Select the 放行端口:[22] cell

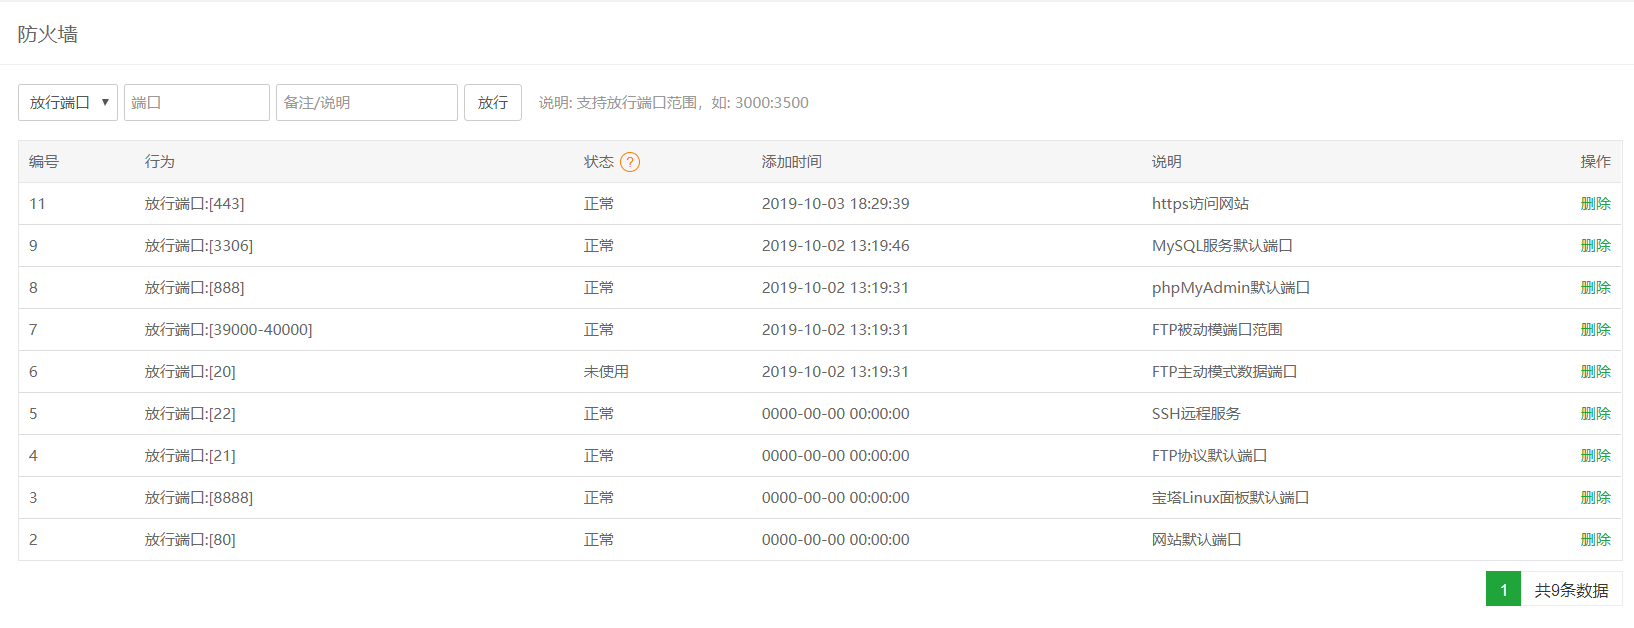(190, 414)
